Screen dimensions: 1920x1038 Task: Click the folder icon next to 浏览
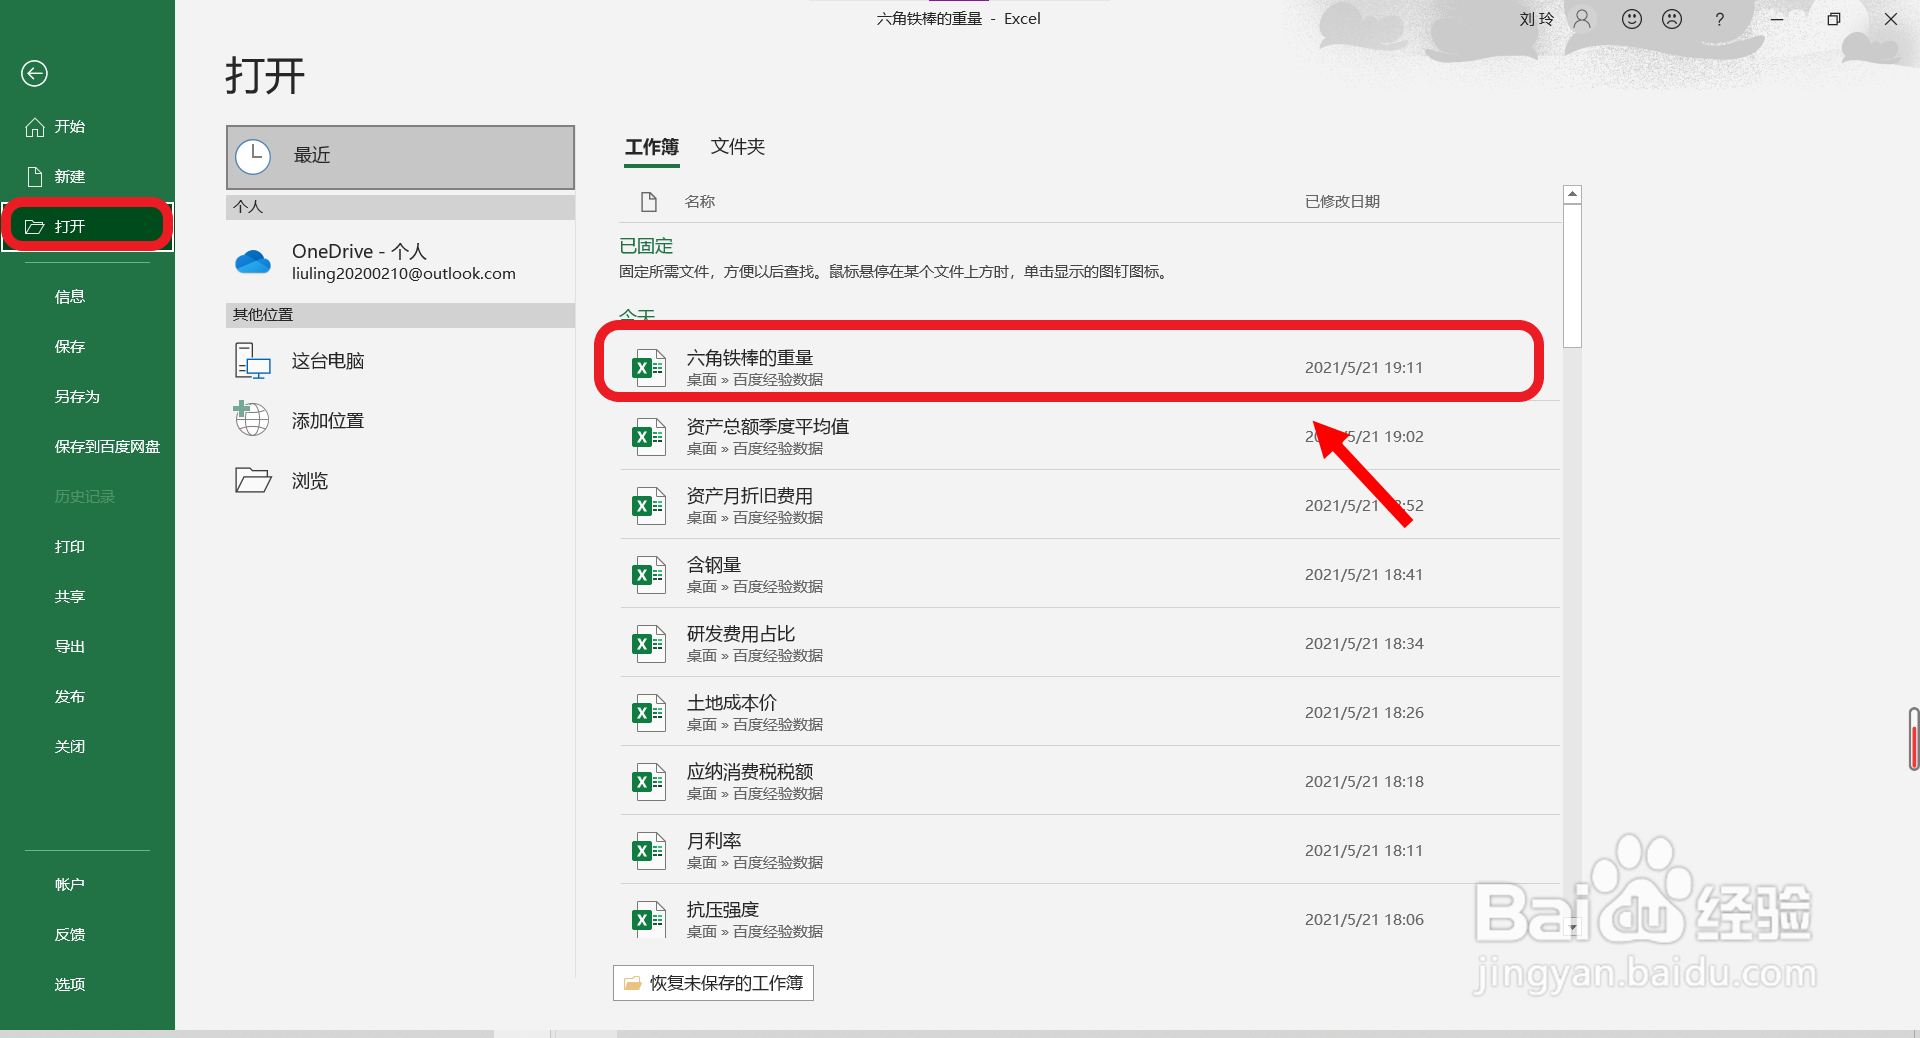pos(253,480)
